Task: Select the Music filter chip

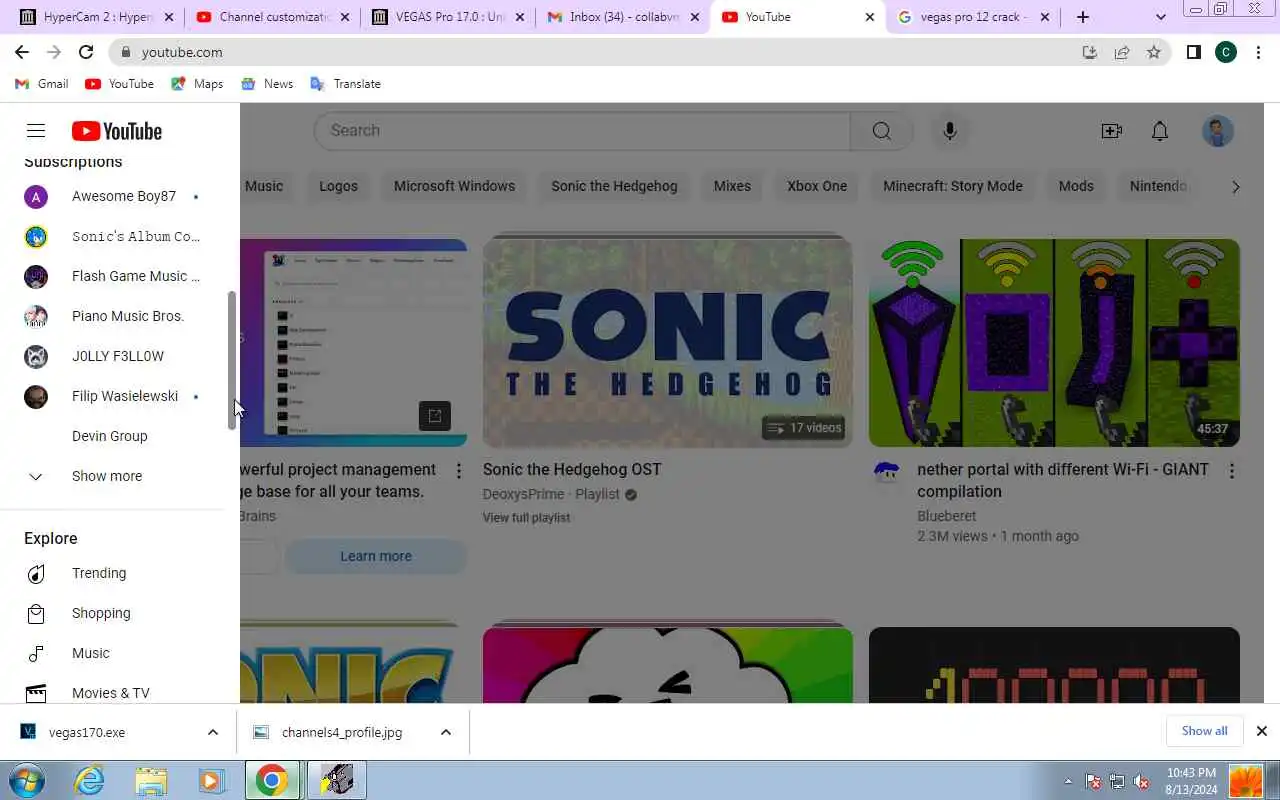Action: pos(264,186)
